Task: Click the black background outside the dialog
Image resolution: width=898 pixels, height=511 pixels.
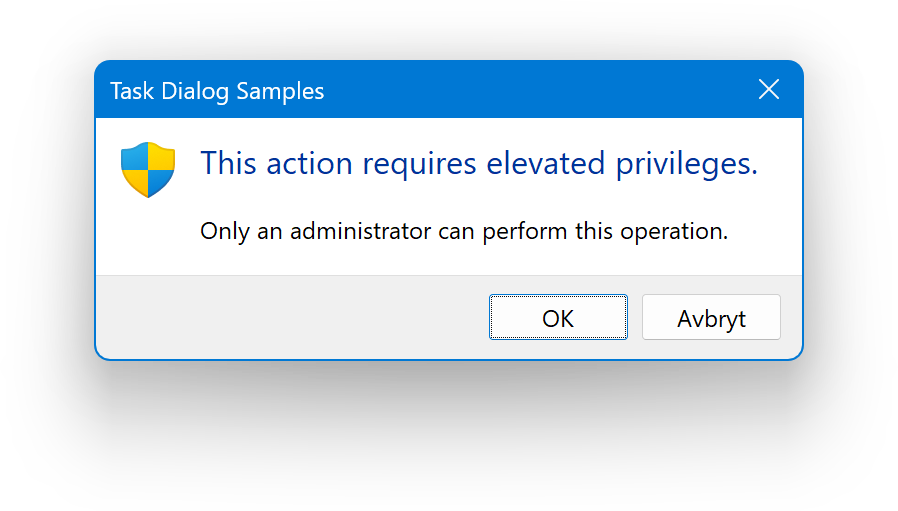Action: pyautogui.click(x=450, y=440)
